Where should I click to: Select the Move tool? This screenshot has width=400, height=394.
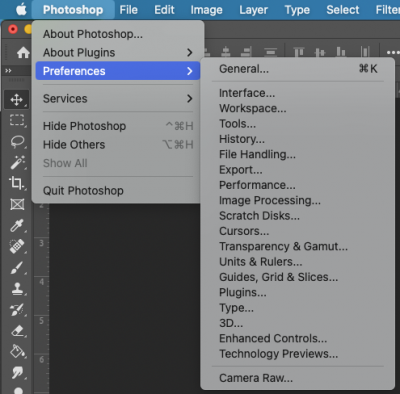click(17, 99)
